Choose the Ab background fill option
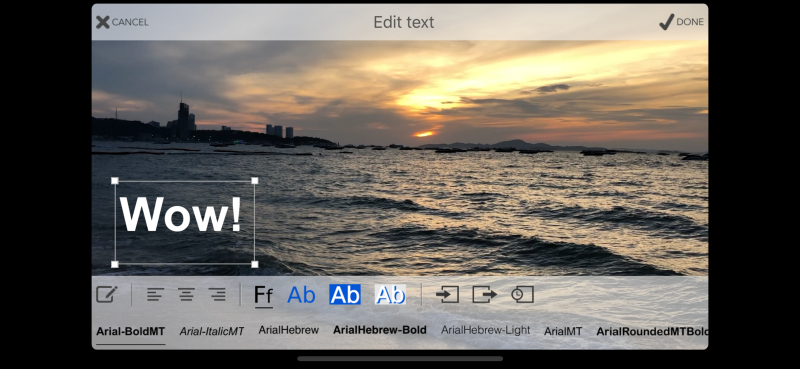The image size is (800, 369). (x=345, y=294)
